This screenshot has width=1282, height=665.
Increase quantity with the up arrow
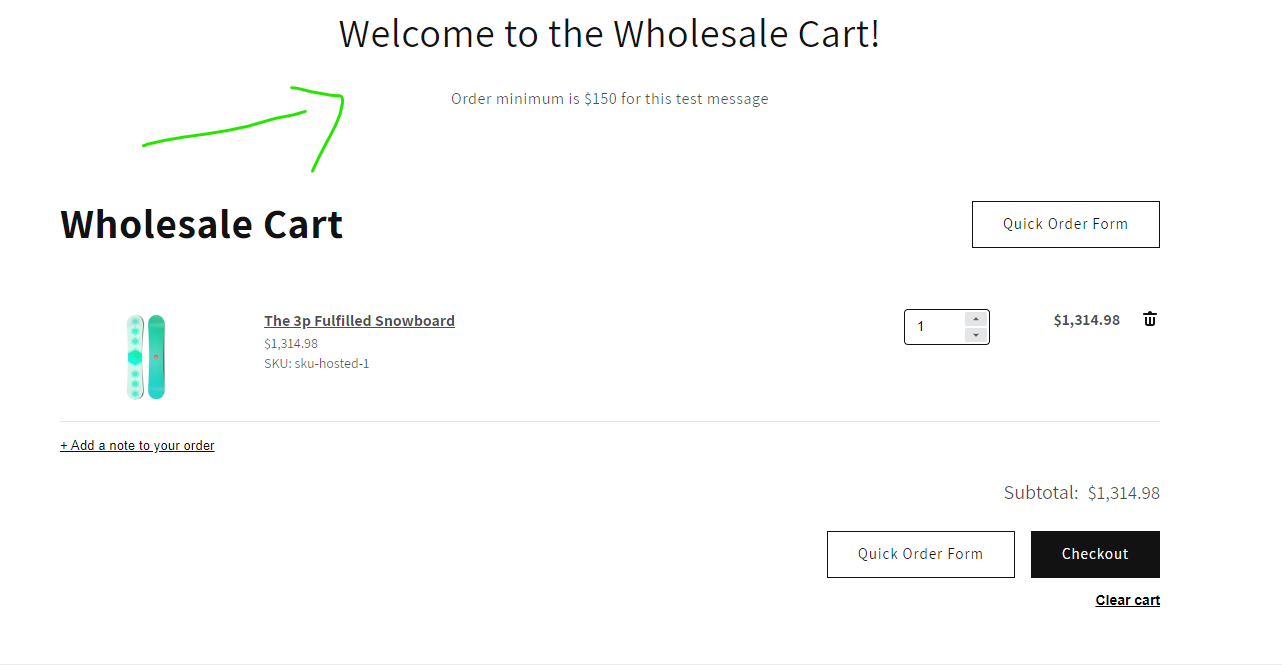coord(976,319)
